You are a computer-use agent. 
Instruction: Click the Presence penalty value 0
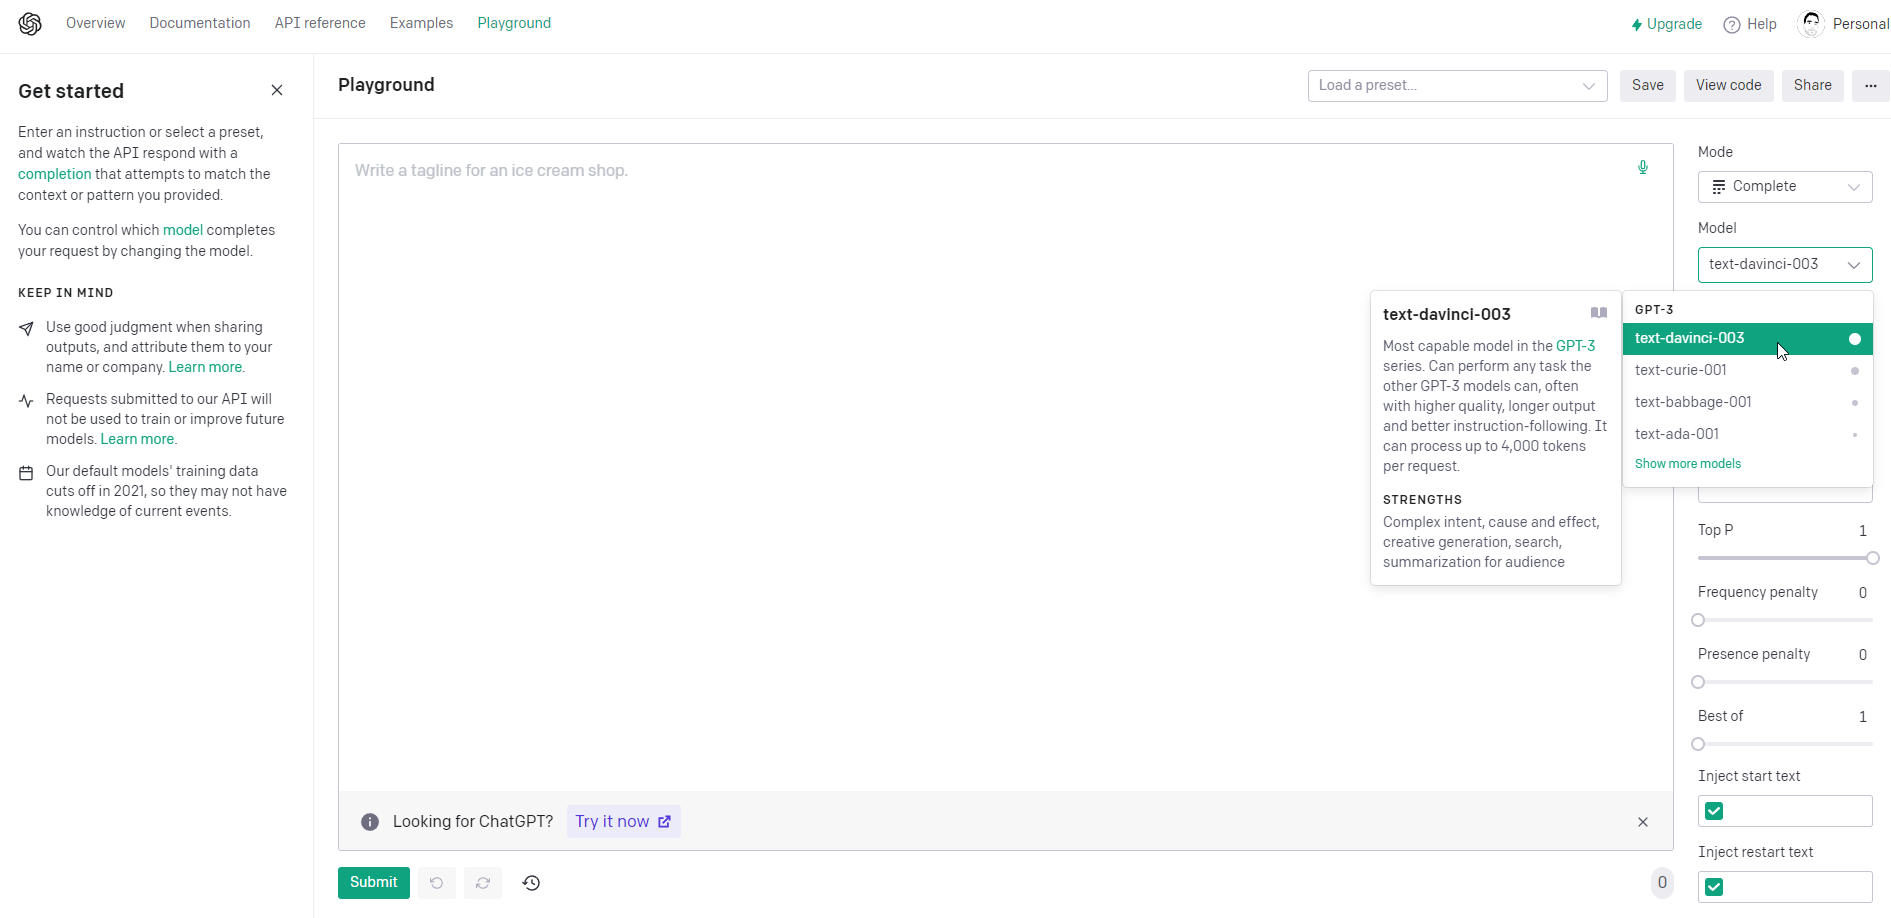(x=1863, y=655)
